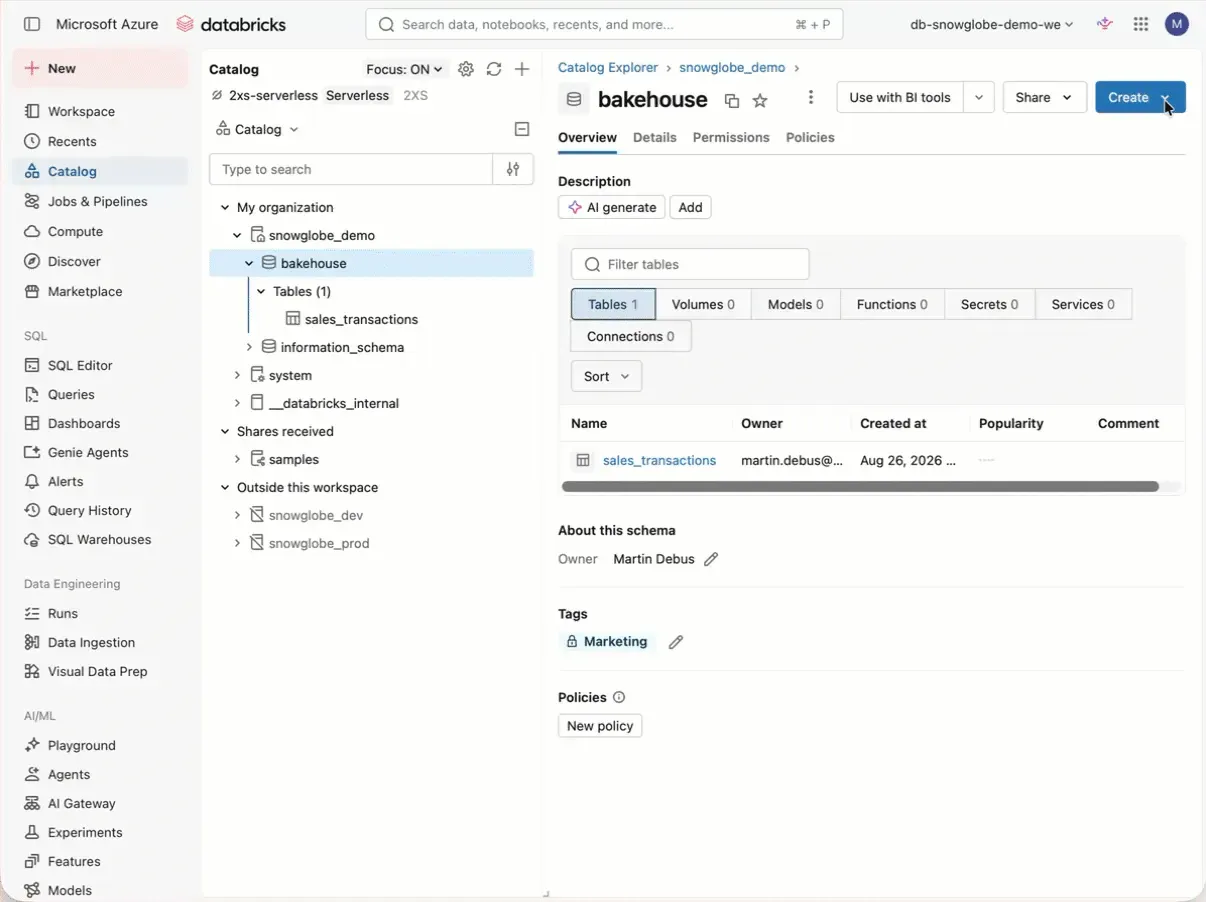Switch to the Details tab
The image size is (1206, 902).
655,137
